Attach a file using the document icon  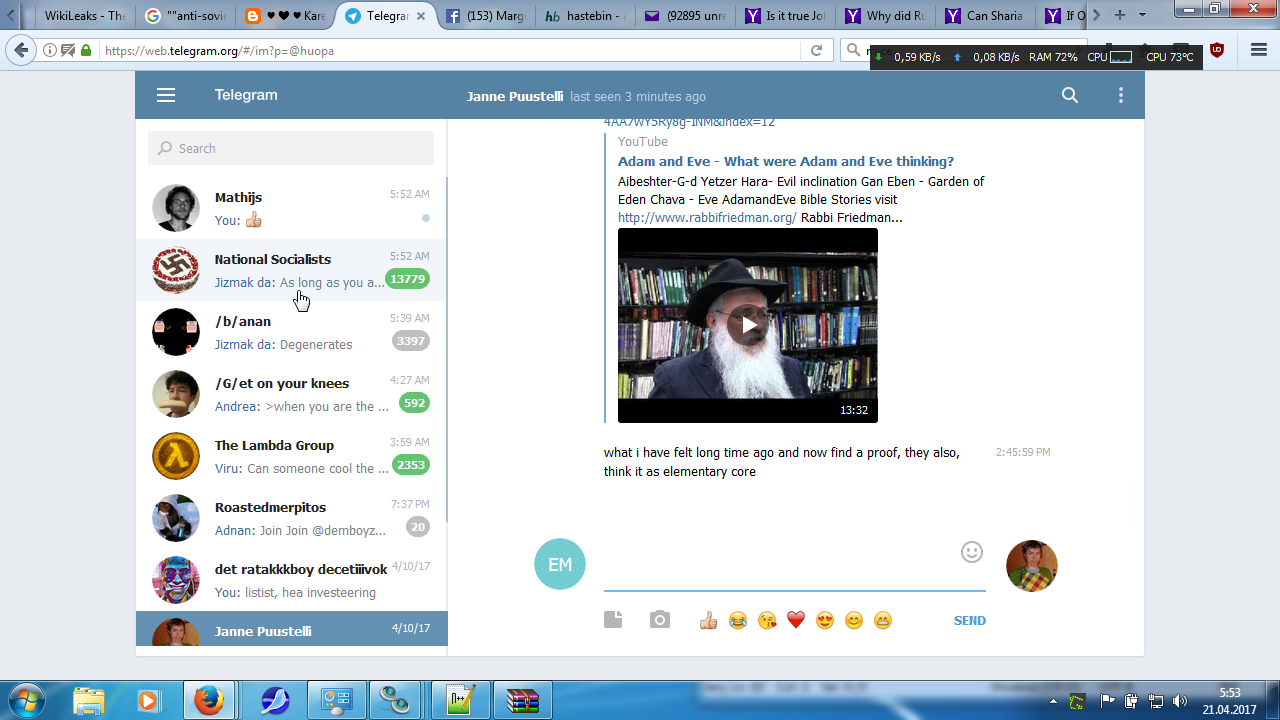pyautogui.click(x=613, y=620)
